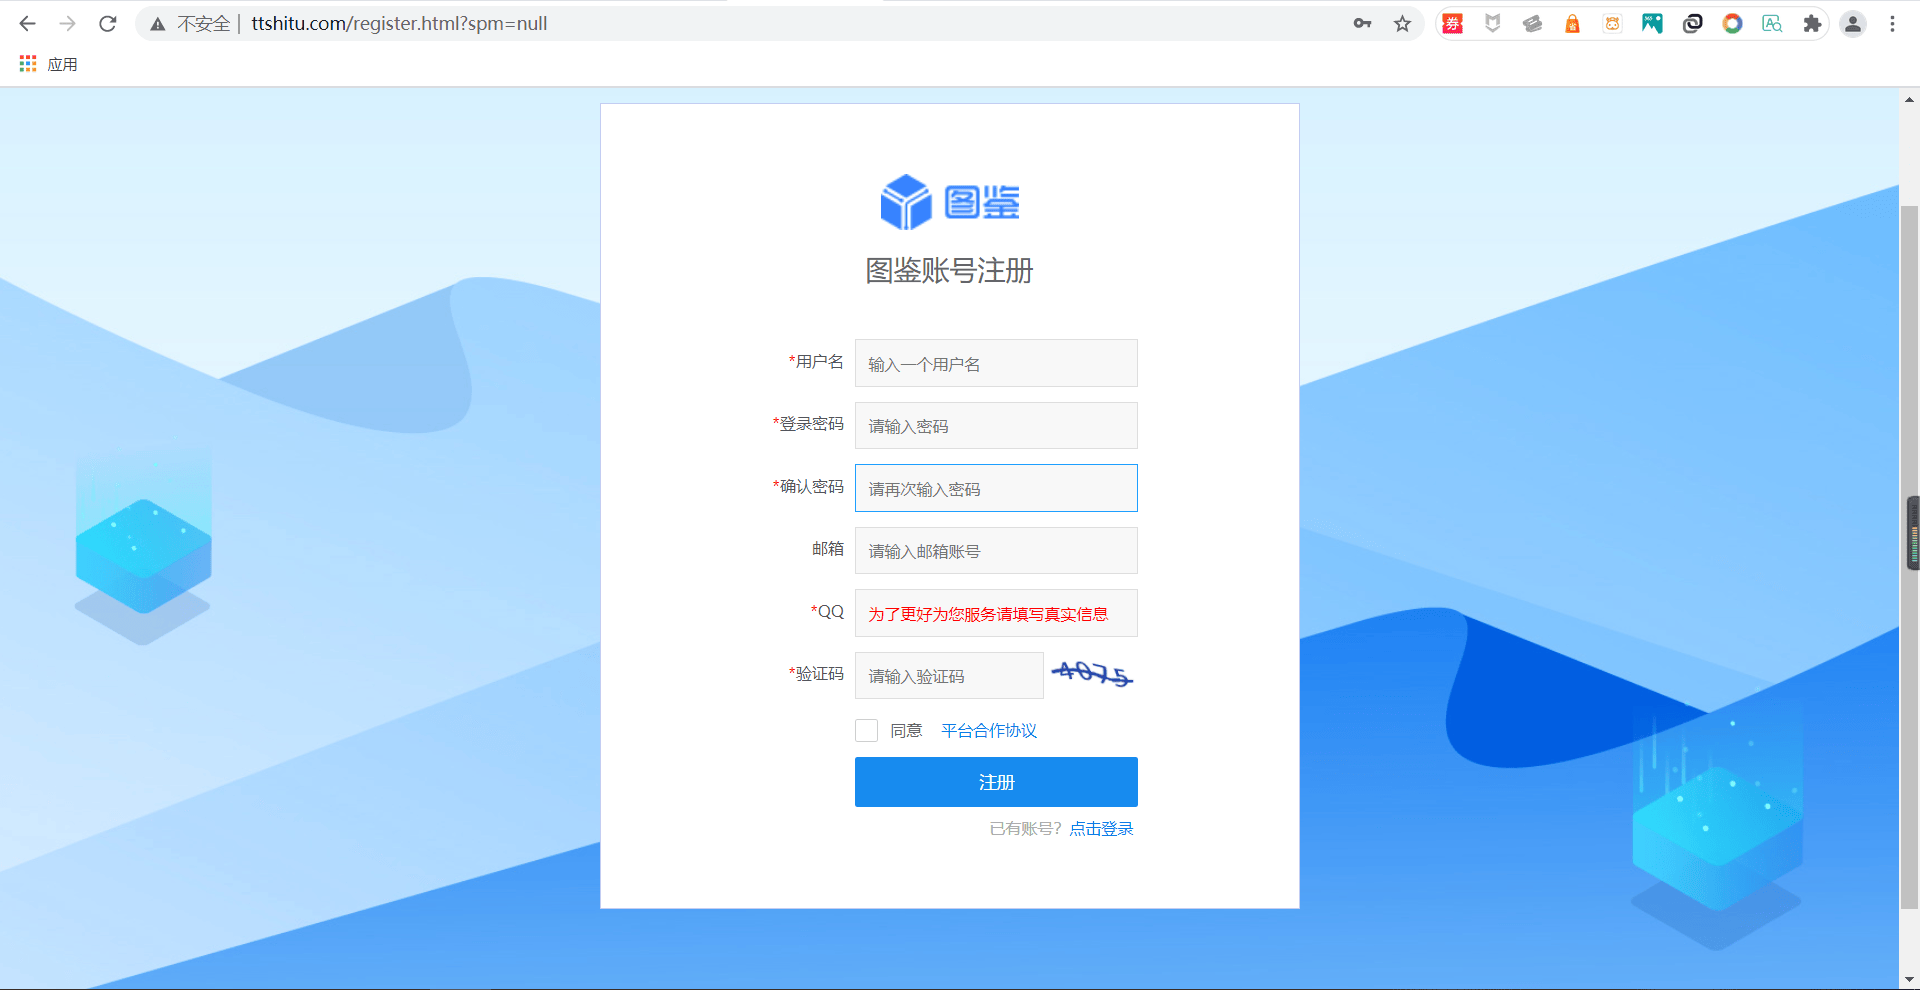Open the colorful wheel extension
This screenshot has height=990, width=1920.
[x=1731, y=23]
